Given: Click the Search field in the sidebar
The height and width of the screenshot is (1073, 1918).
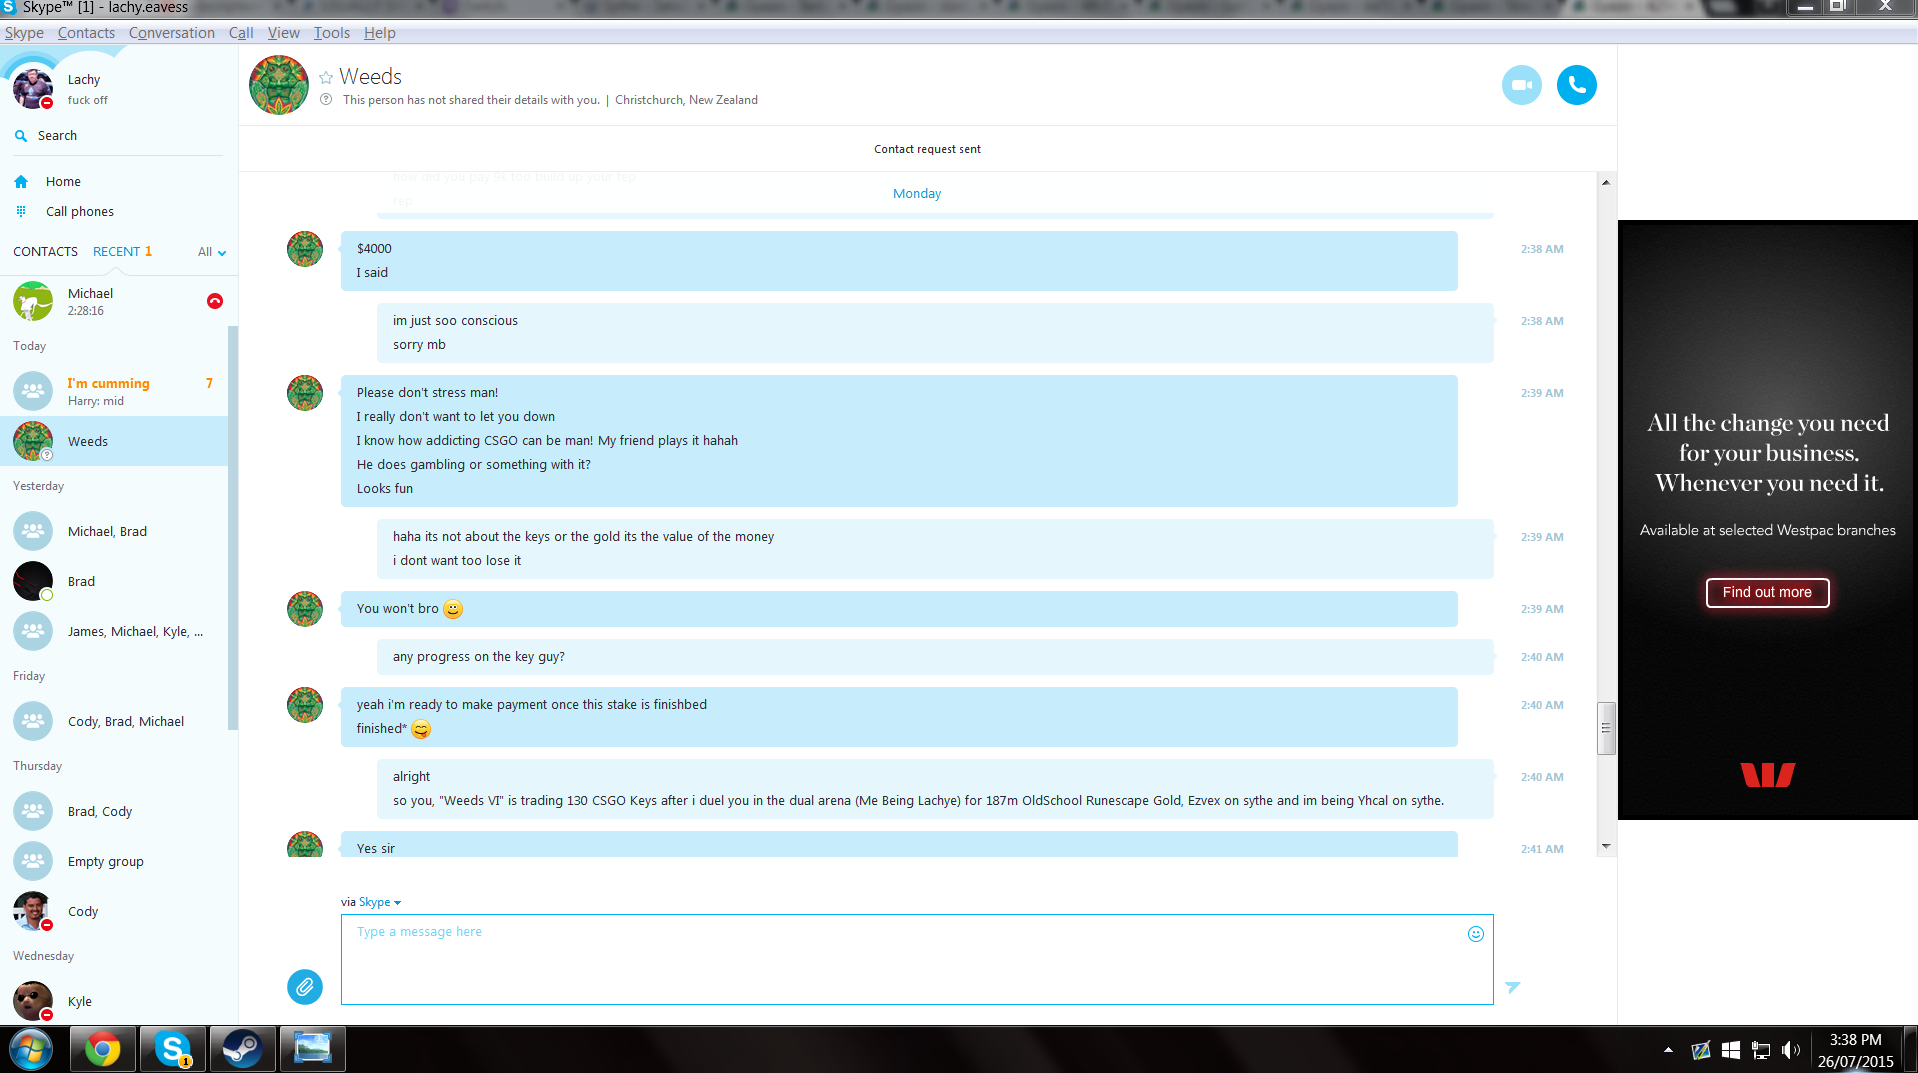Looking at the screenshot, I should [x=119, y=136].
